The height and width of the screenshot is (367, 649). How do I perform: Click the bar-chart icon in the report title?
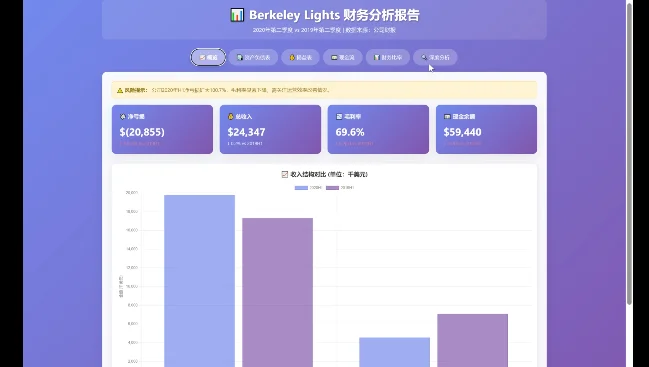[237, 15]
